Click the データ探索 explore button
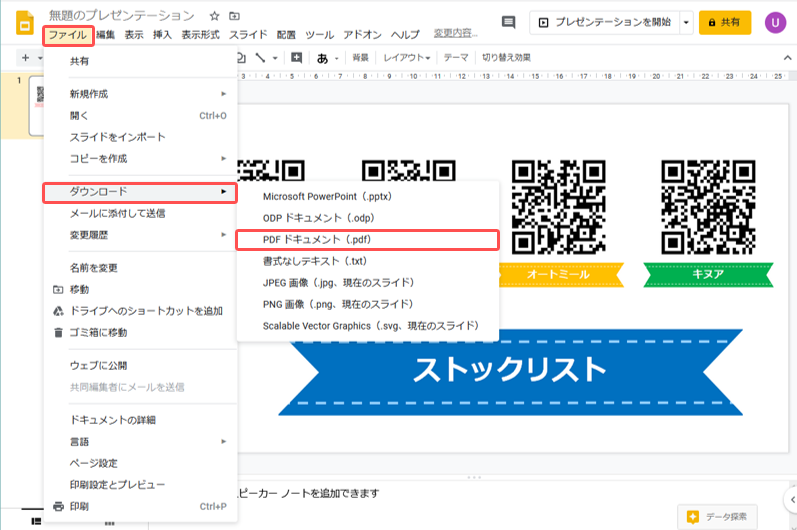 click(x=717, y=517)
